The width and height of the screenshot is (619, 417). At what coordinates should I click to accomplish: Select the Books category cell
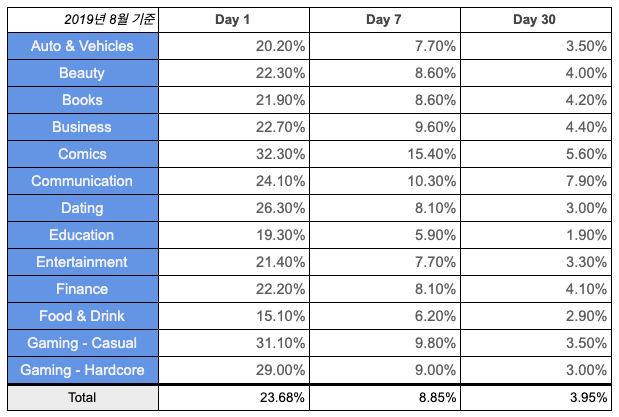click(83, 100)
